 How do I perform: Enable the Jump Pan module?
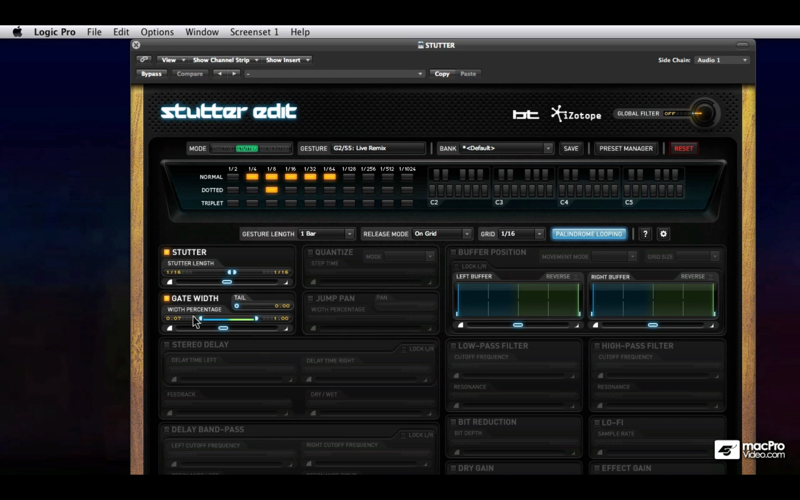click(310, 298)
